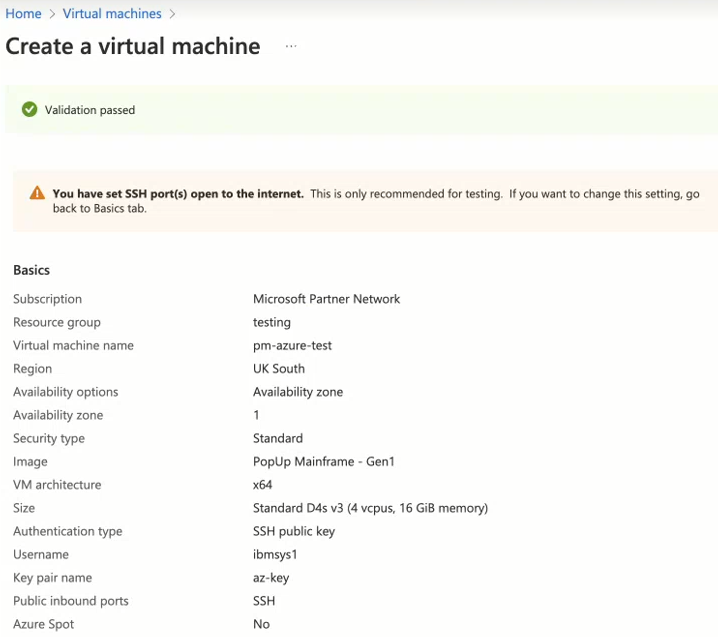
Task: Click the 'Basics' section heading
Action: coord(32,270)
